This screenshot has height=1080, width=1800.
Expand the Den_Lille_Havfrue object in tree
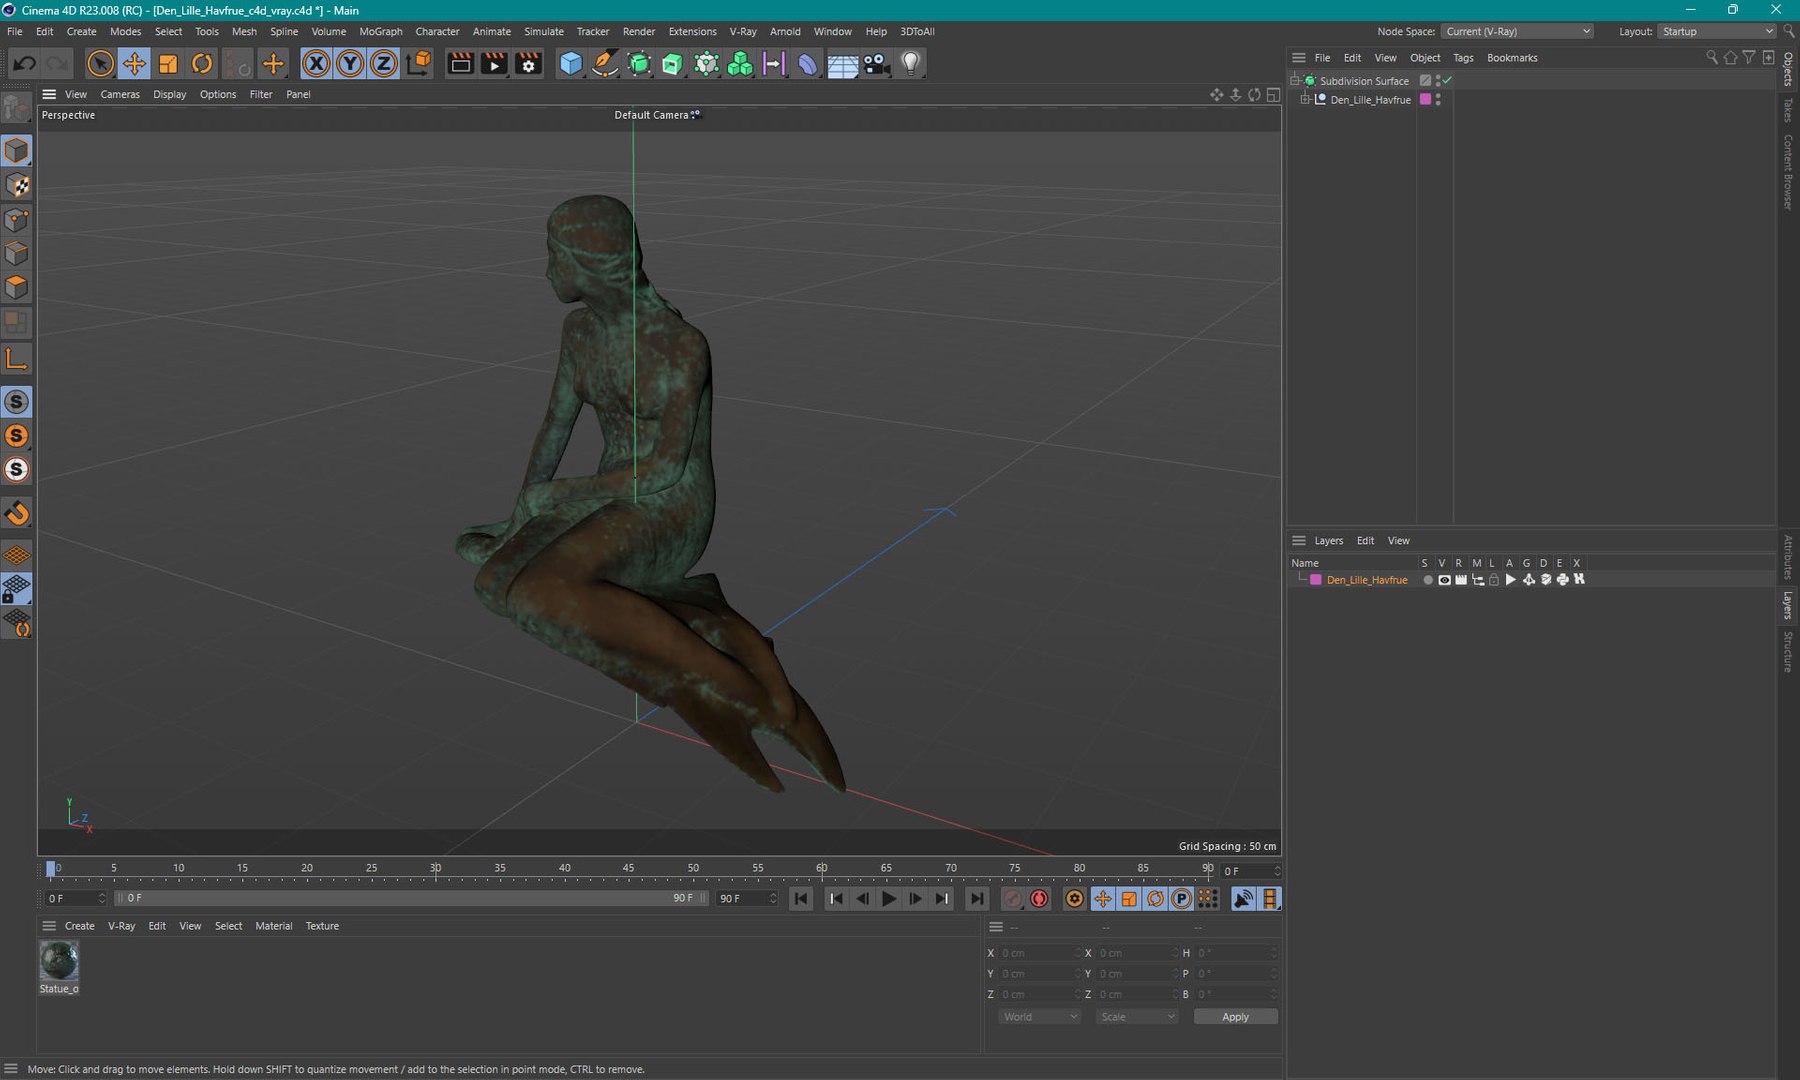1305,100
